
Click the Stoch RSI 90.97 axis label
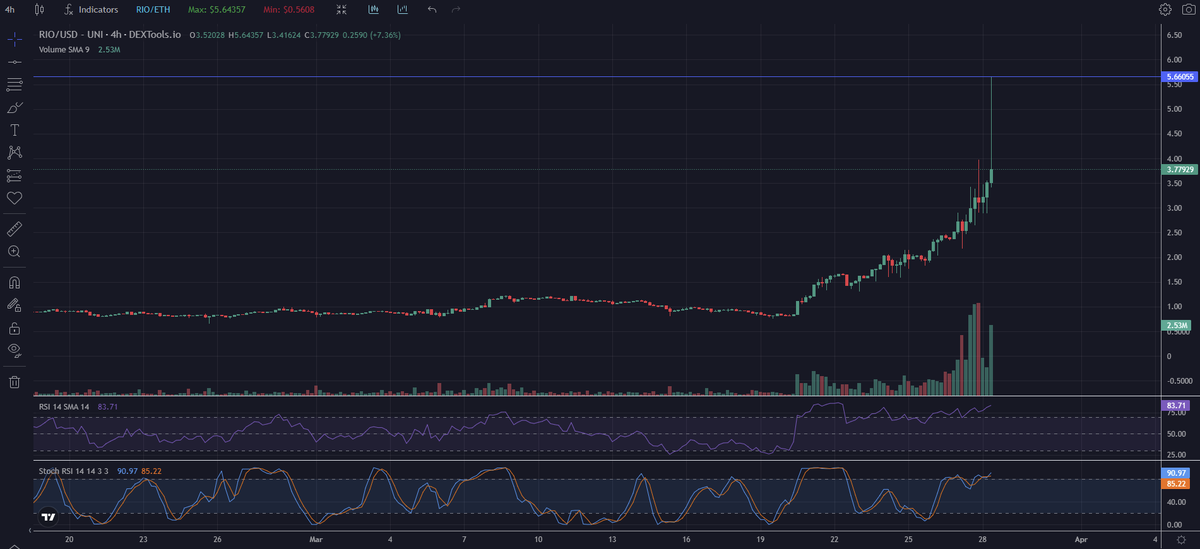point(1175,472)
